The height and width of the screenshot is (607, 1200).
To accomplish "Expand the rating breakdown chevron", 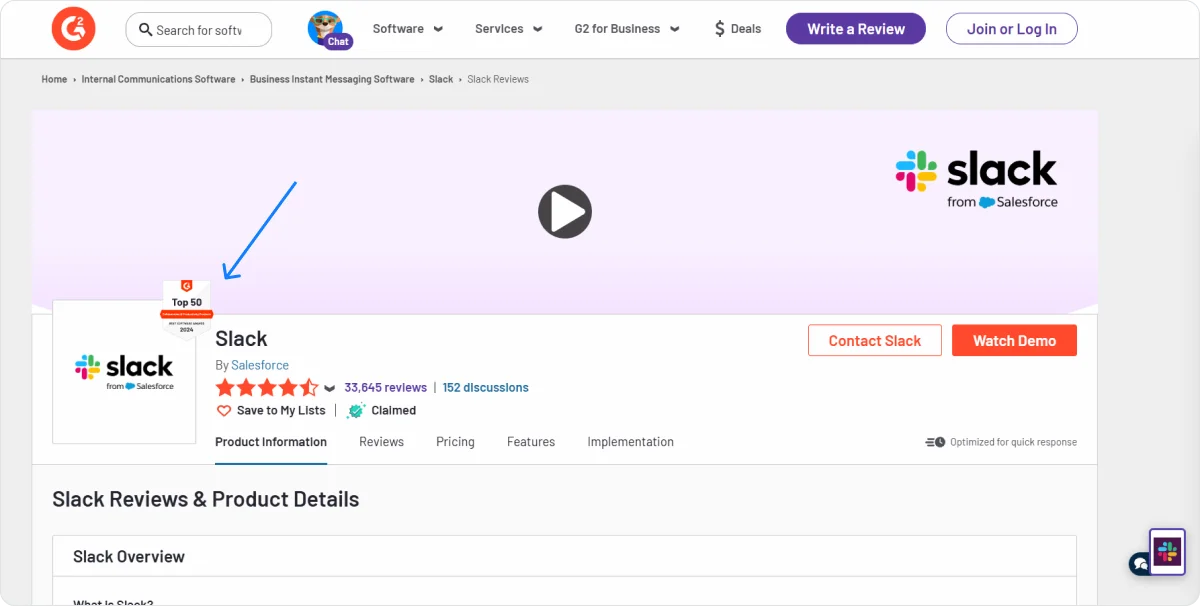I will click(330, 389).
